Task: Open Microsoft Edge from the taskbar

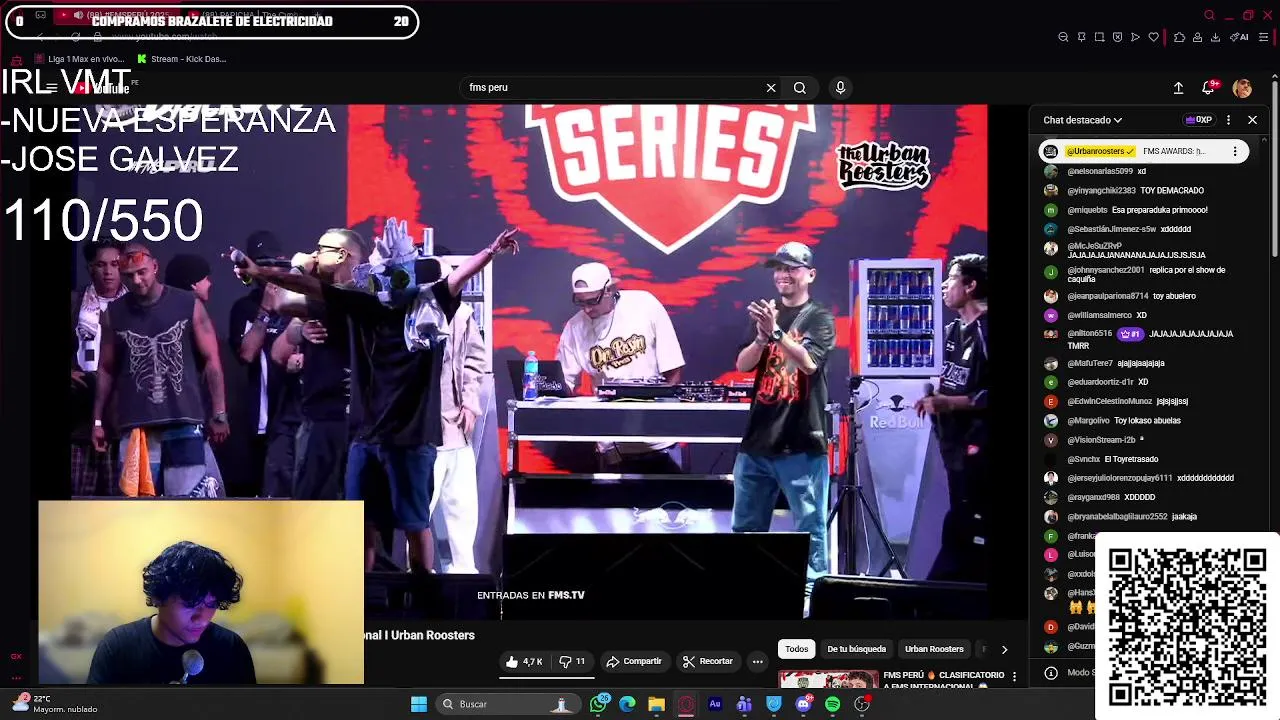Action: [627, 704]
